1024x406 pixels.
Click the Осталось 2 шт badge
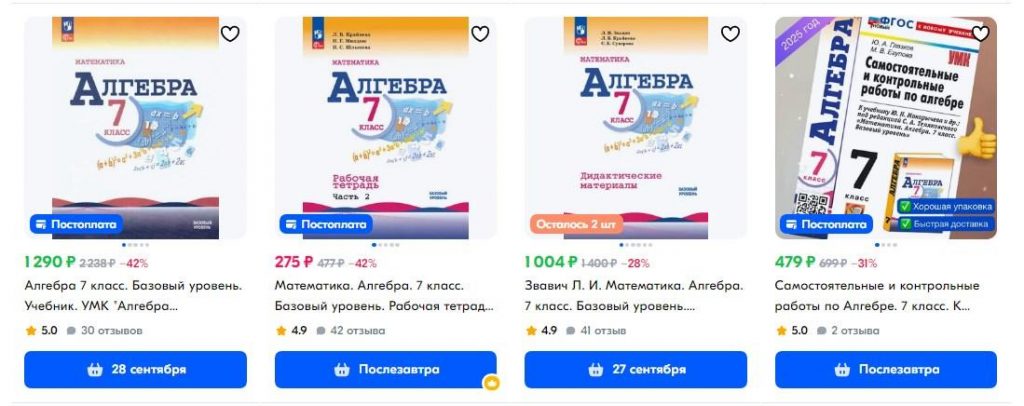(x=576, y=225)
